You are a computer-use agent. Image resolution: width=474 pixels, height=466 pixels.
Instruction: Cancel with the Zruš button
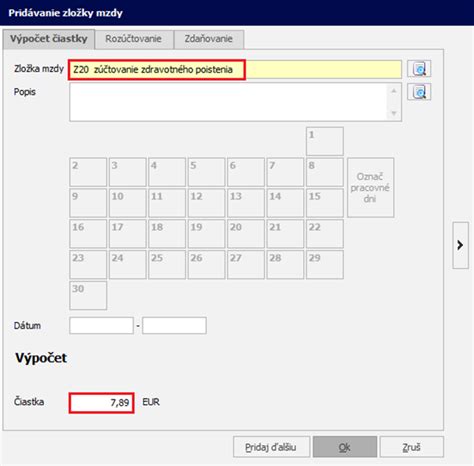tap(412, 447)
